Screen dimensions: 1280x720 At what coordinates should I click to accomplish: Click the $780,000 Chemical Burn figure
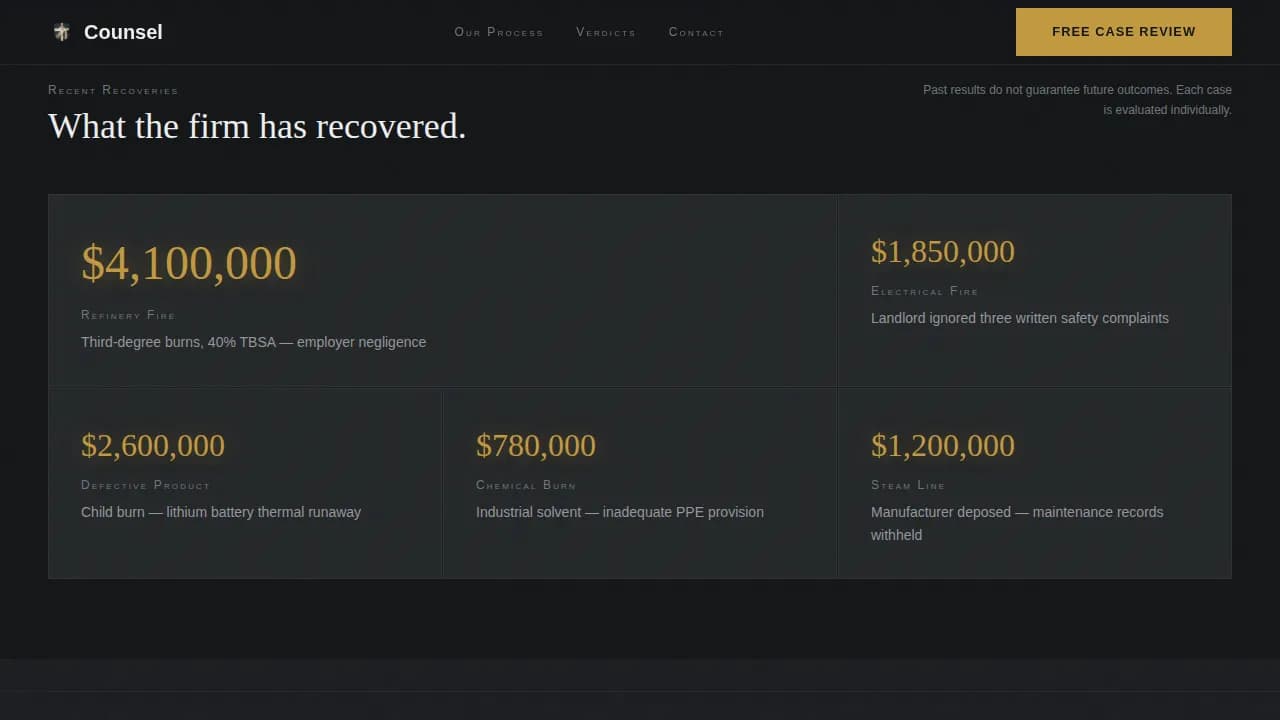536,445
